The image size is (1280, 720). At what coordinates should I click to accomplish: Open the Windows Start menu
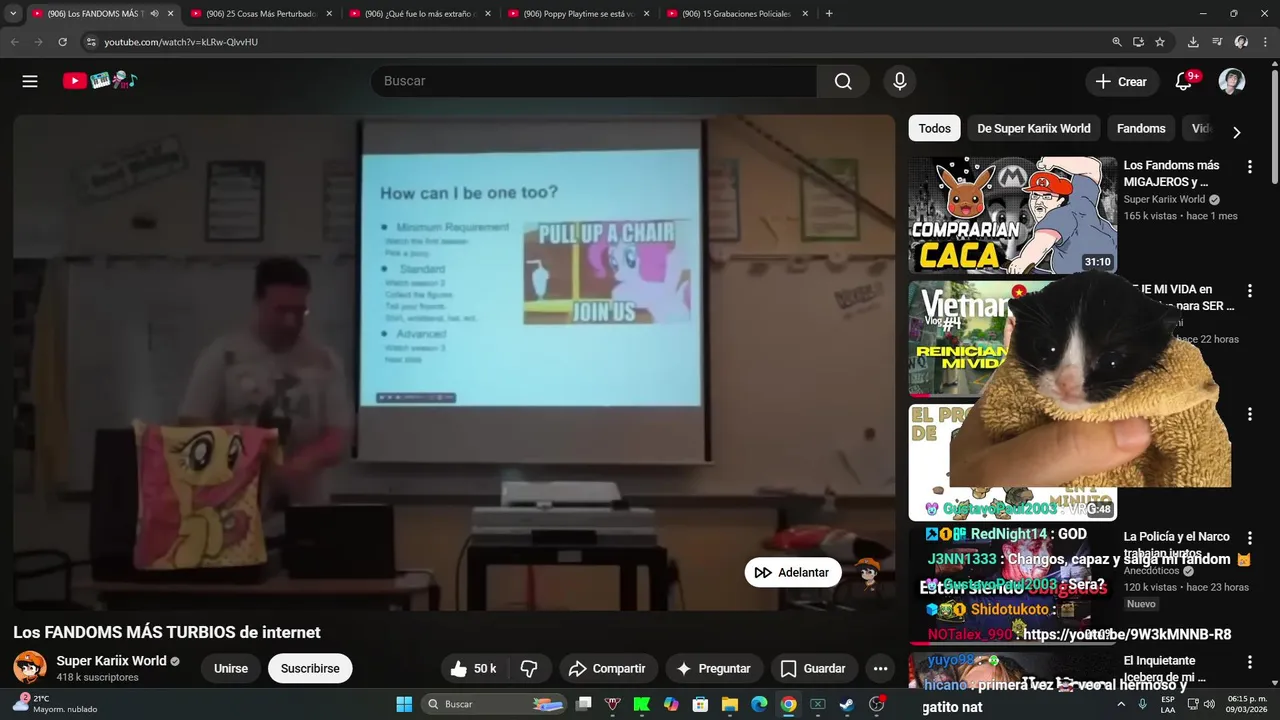[404, 704]
